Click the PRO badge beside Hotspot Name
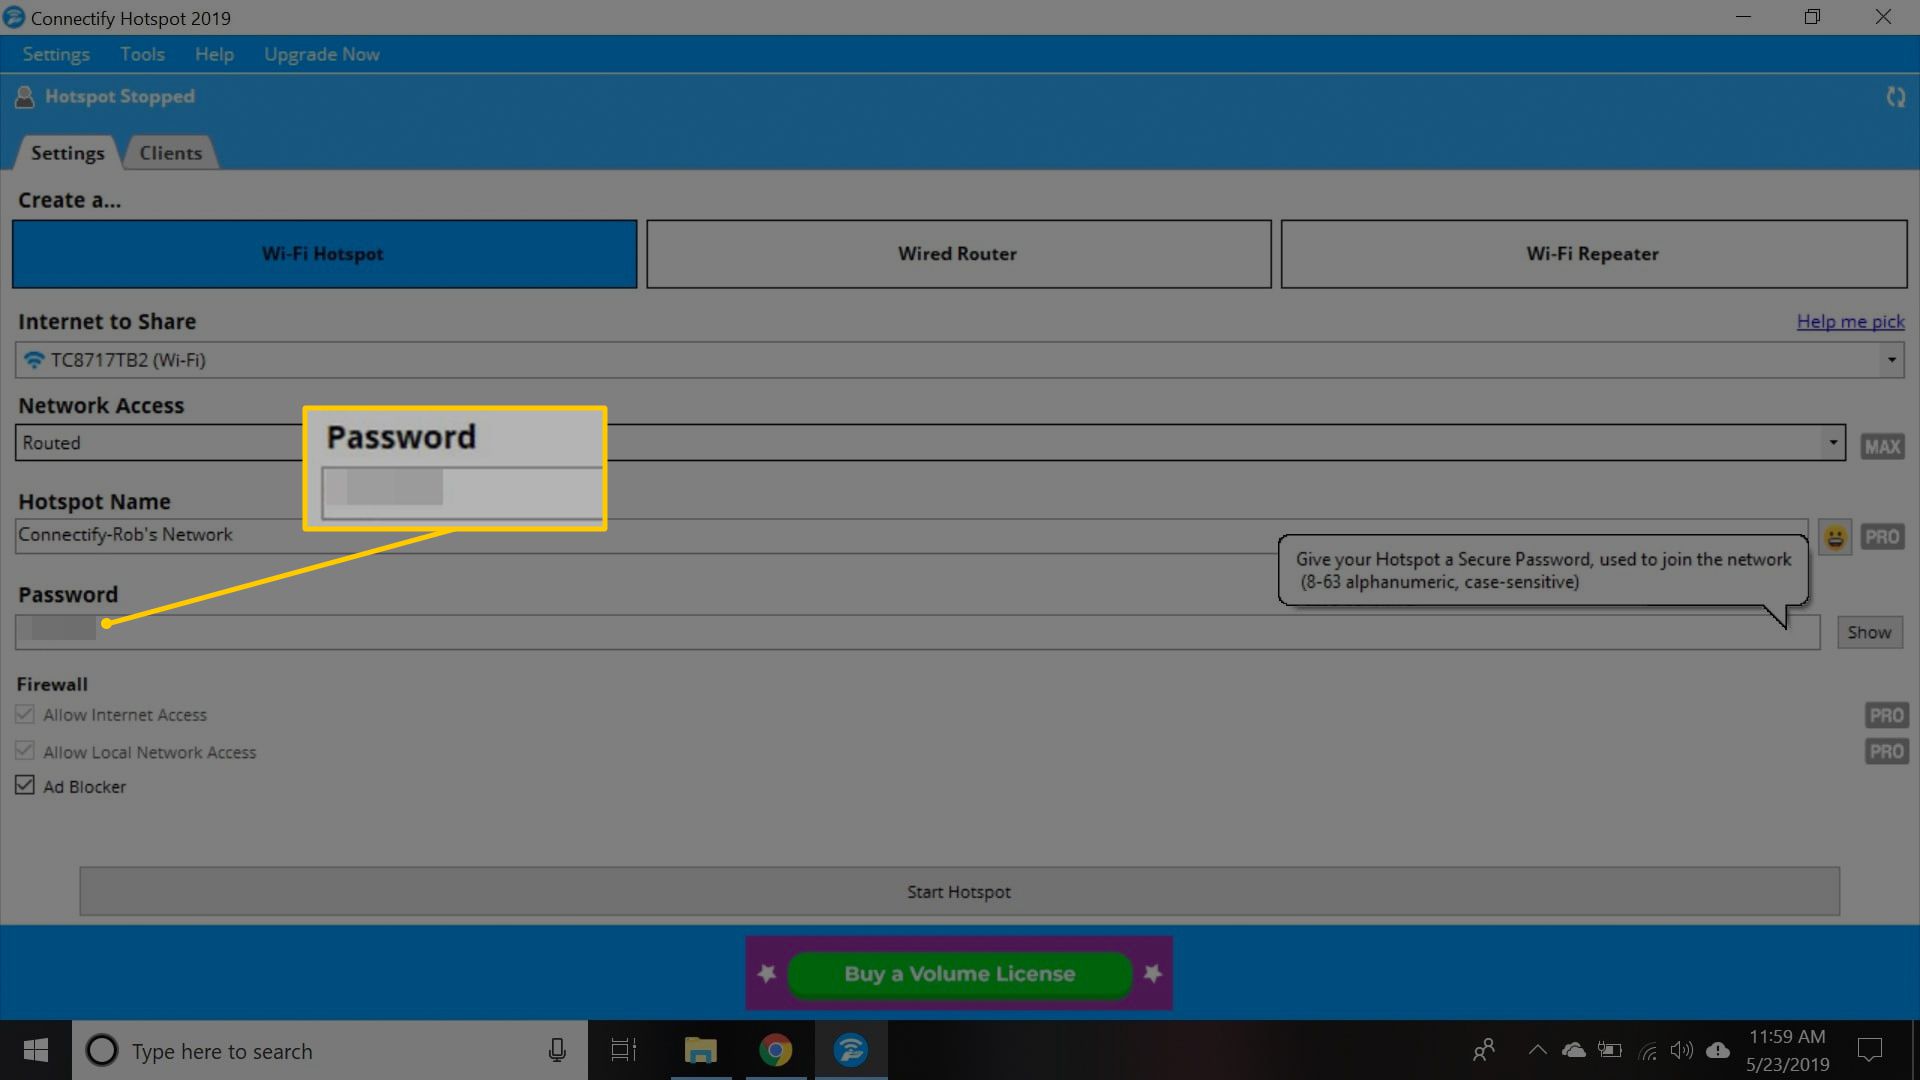1920x1080 pixels. pos(1882,537)
